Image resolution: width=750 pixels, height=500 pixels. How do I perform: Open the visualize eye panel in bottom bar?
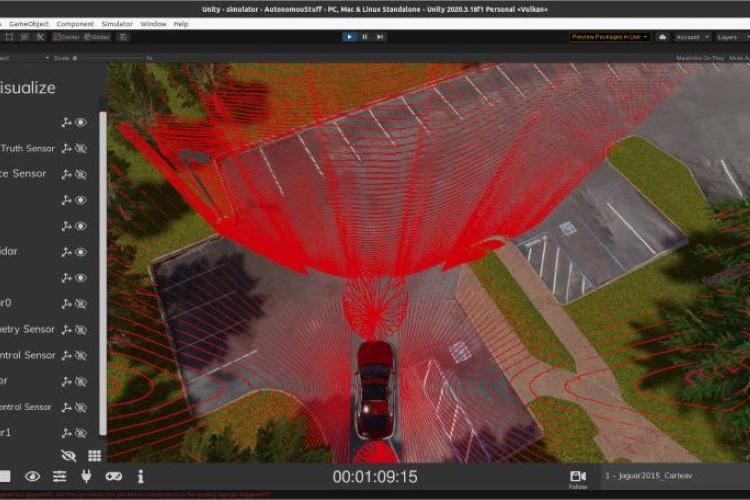click(x=32, y=477)
